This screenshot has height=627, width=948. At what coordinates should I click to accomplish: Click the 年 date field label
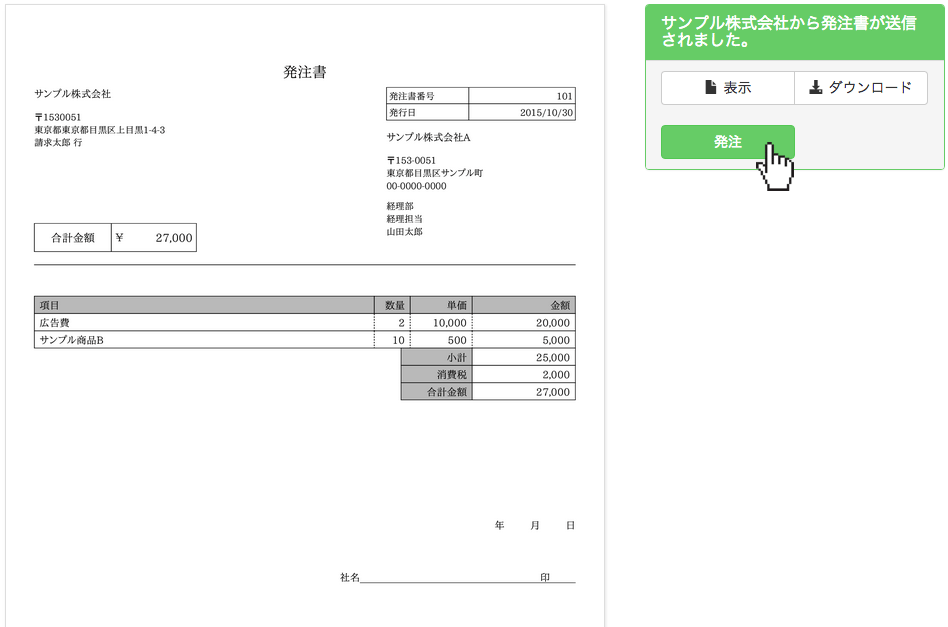click(x=499, y=525)
